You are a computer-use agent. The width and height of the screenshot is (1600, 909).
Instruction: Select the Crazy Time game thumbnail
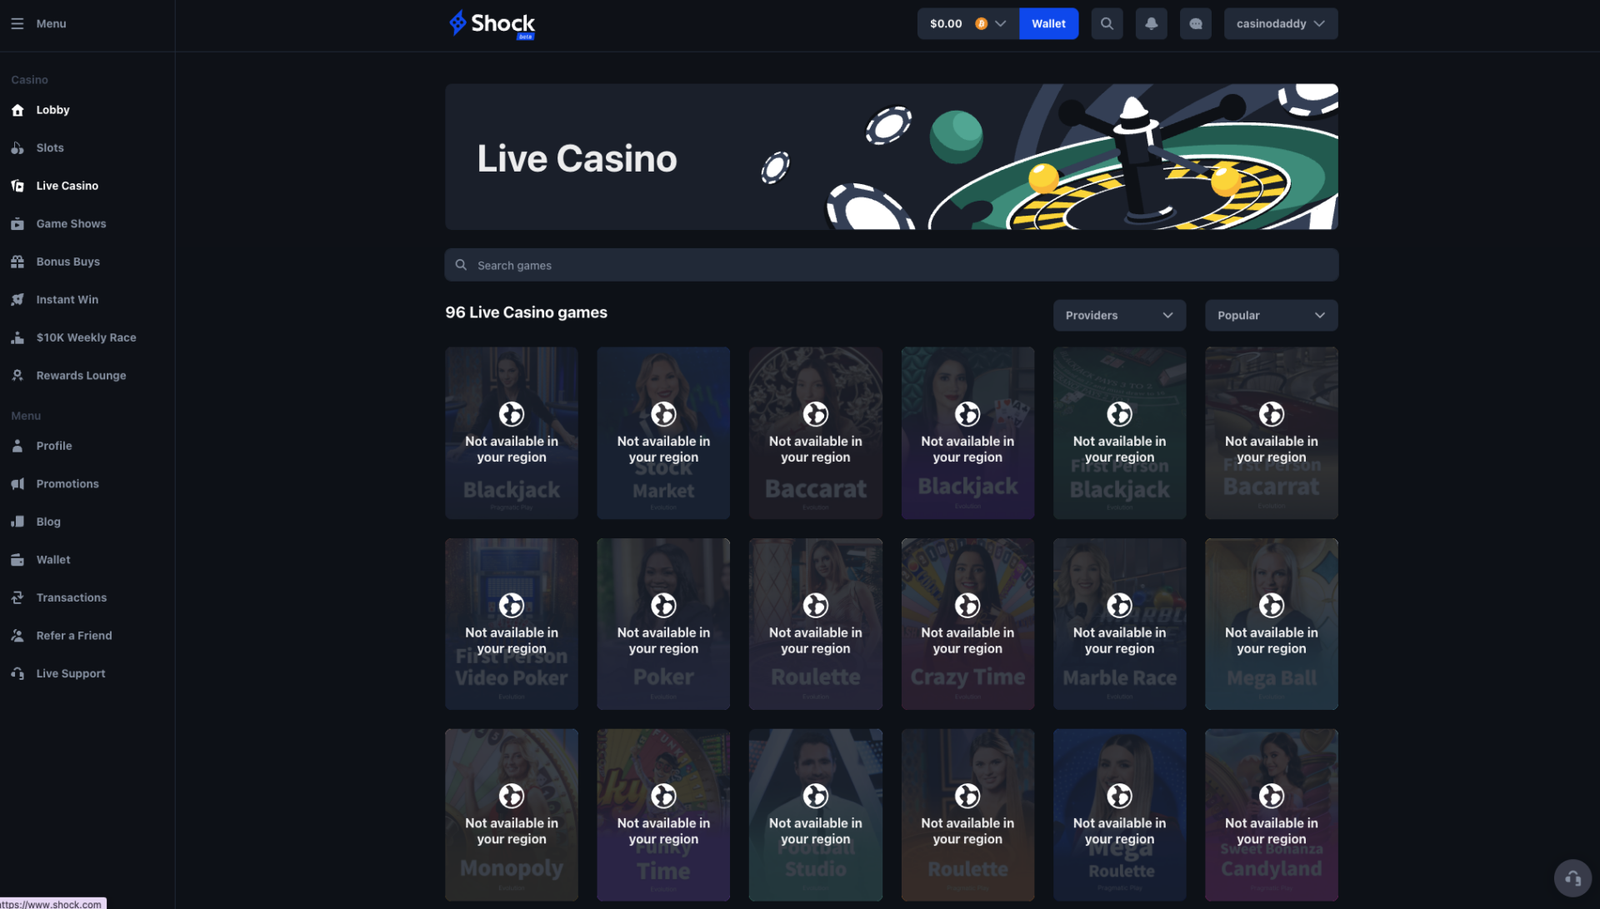point(967,624)
